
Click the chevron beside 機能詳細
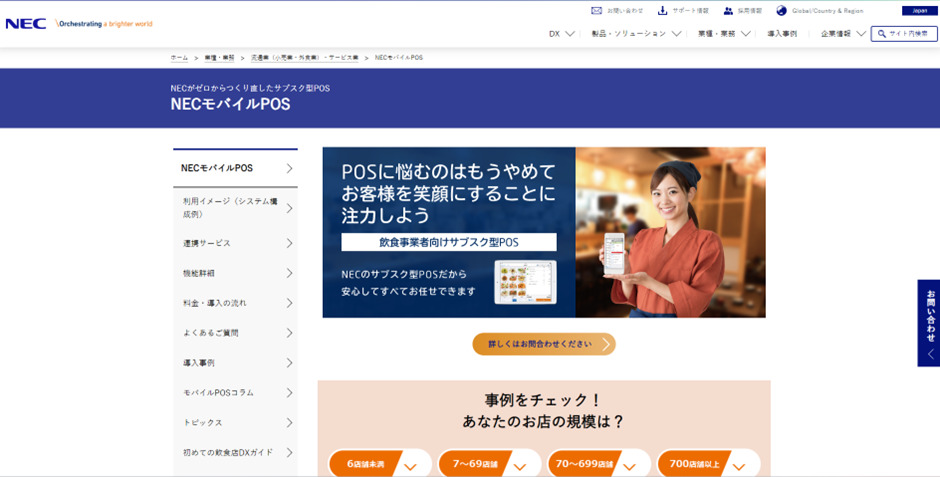pyautogui.click(x=290, y=273)
